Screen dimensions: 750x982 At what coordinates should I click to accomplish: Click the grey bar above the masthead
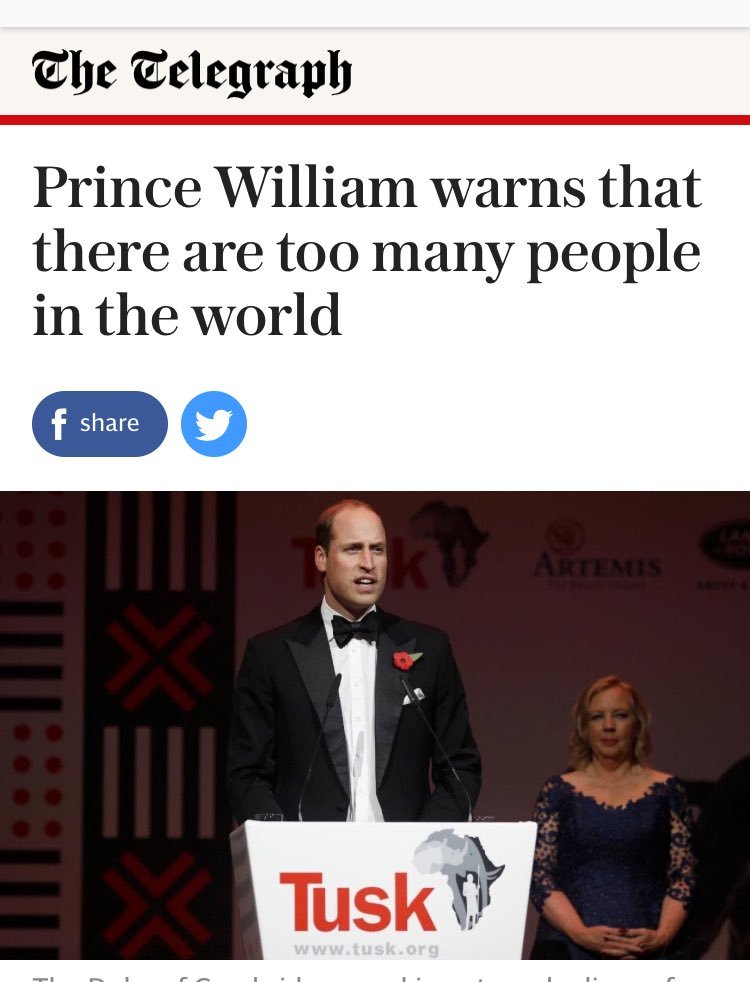[375, 13]
